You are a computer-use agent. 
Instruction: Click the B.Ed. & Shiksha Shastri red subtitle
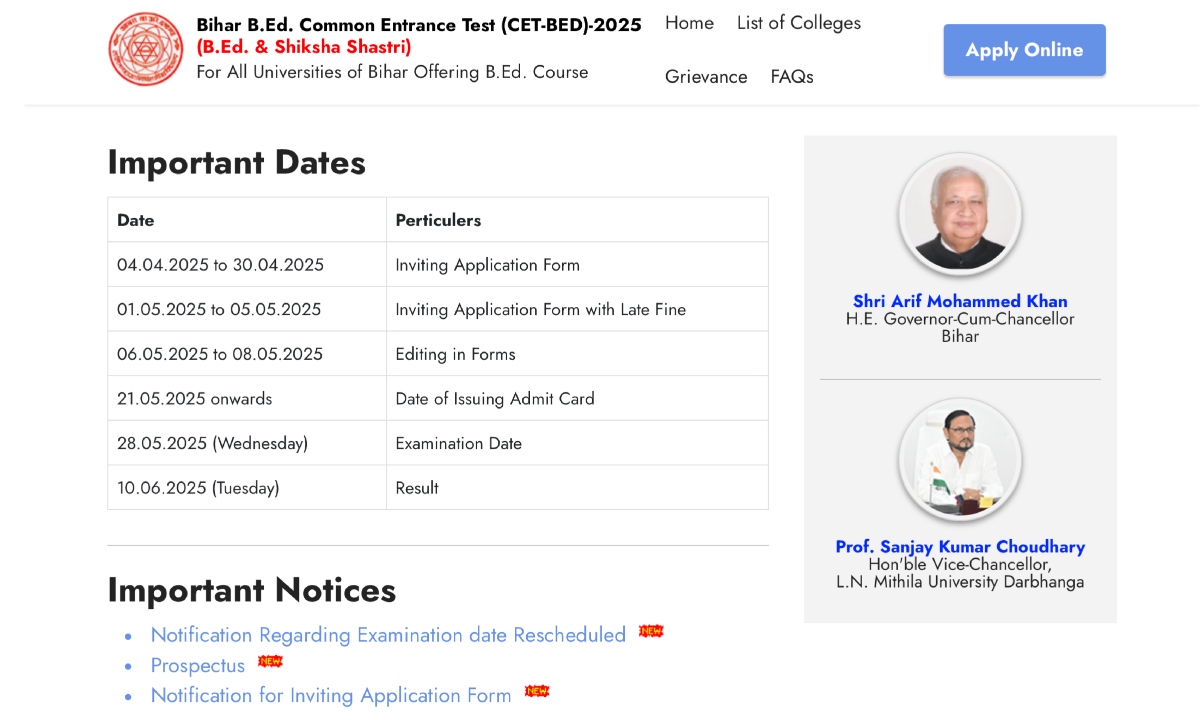(x=304, y=47)
